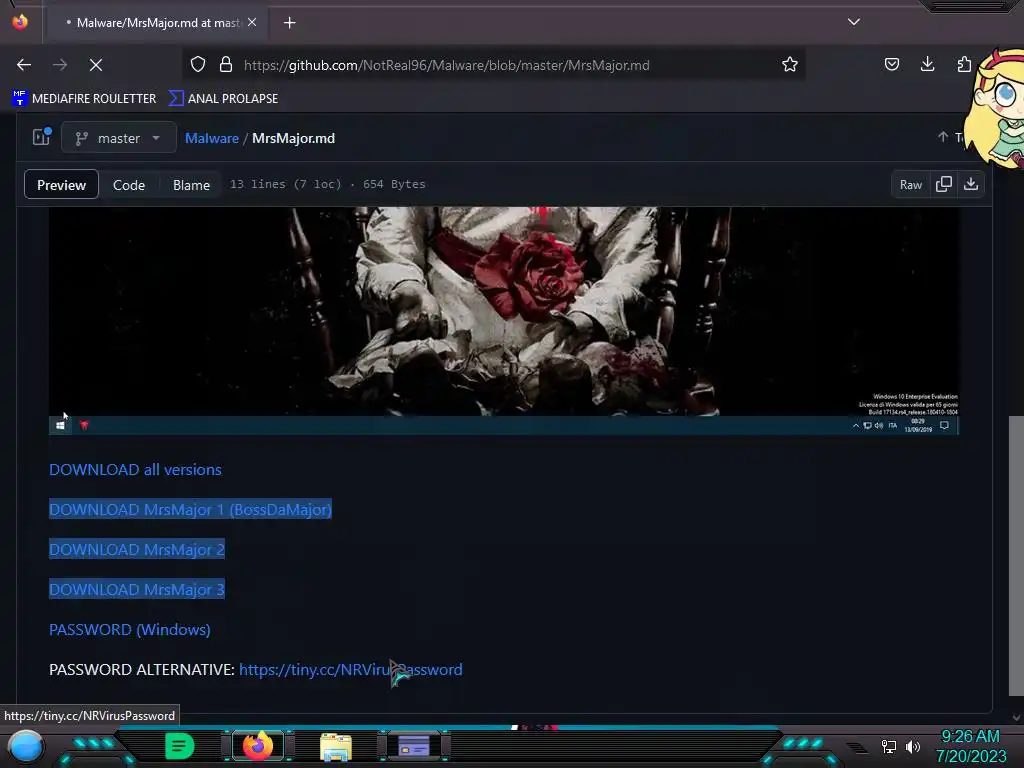Copy raw file contents icon
The image size is (1024, 768).
[944, 185]
